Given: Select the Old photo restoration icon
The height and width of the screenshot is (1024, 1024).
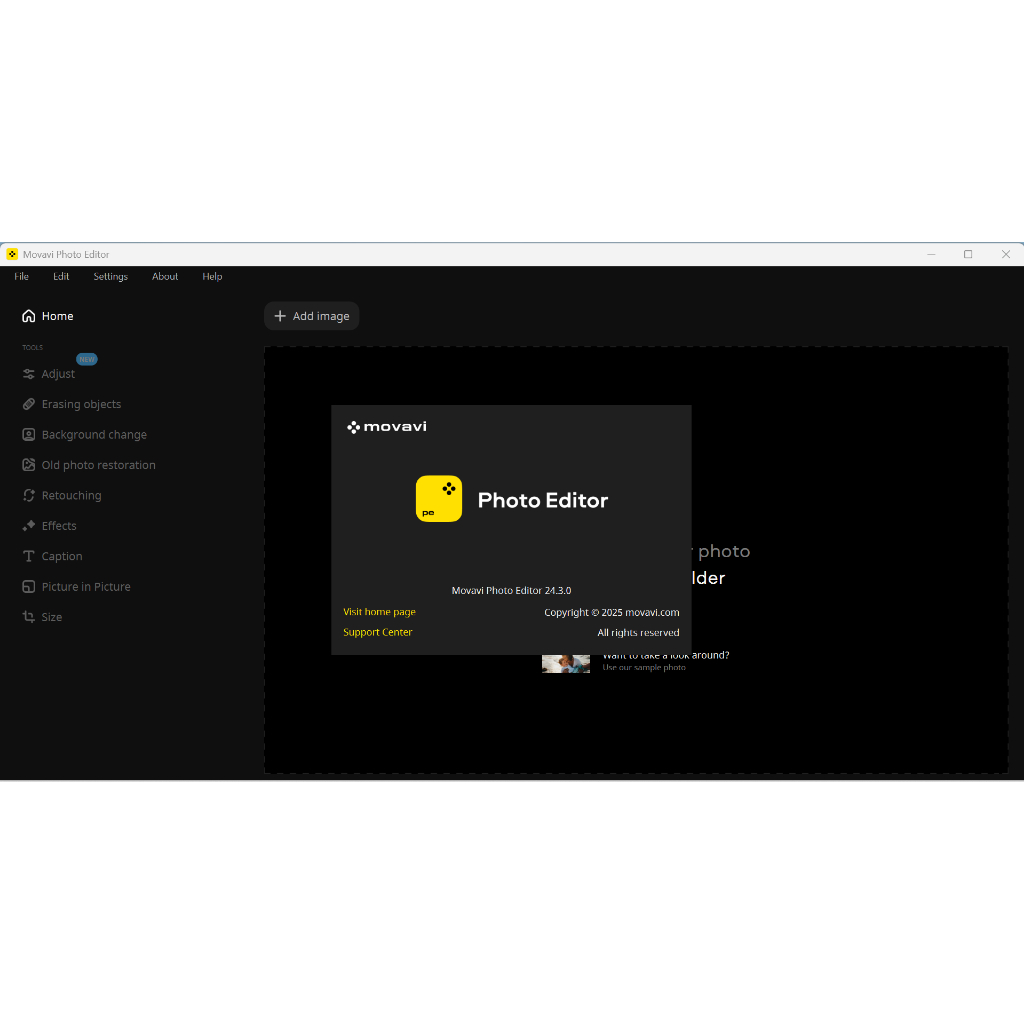Looking at the screenshot, I should pyautogui.click(x=29, y=465).
